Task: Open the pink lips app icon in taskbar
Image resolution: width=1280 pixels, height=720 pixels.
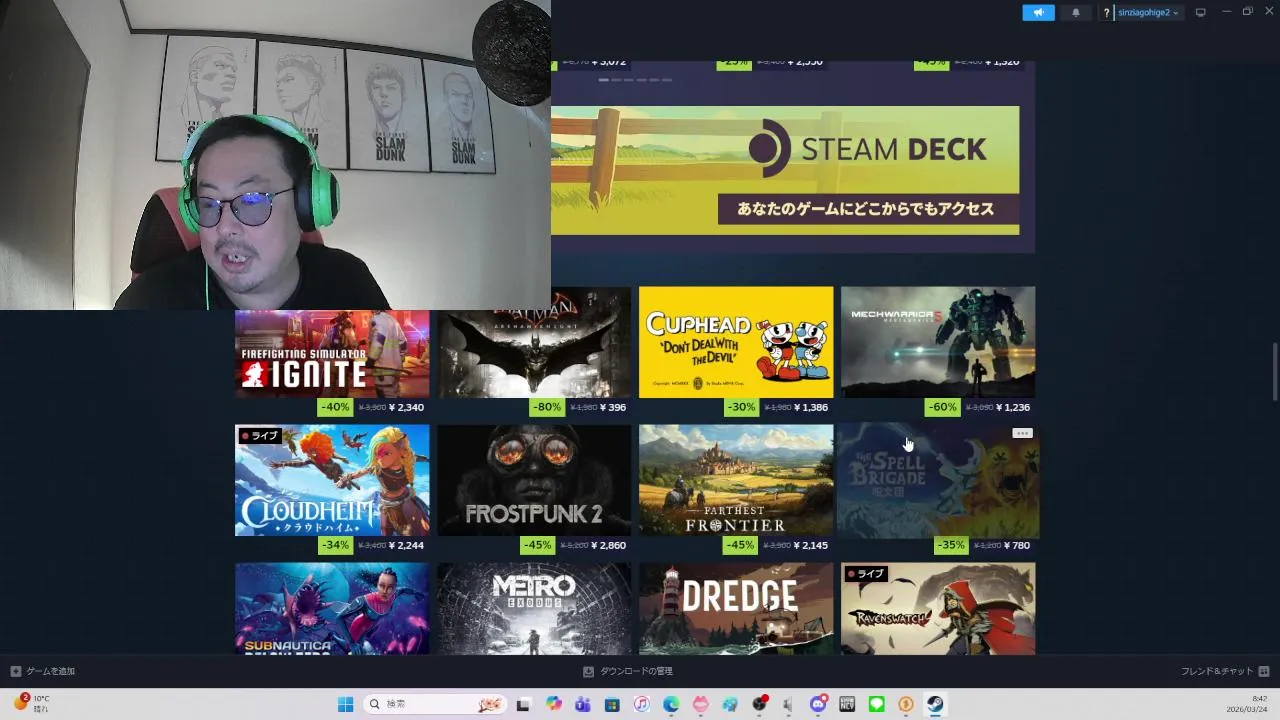Action: click(x=700, y=704)
